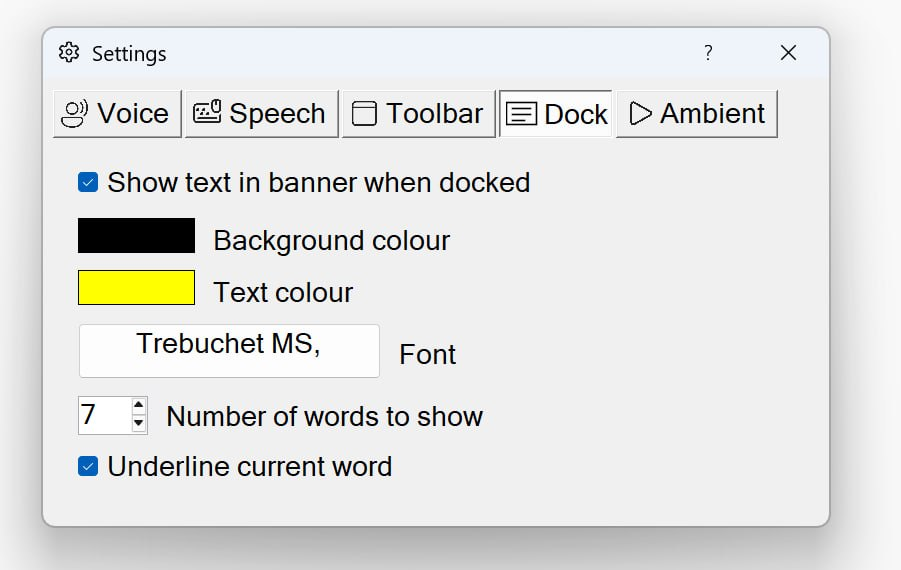The width and height of the screenshot is (901, 570).
Task: Click the Text colour label
Action: (x=283, y=292)
